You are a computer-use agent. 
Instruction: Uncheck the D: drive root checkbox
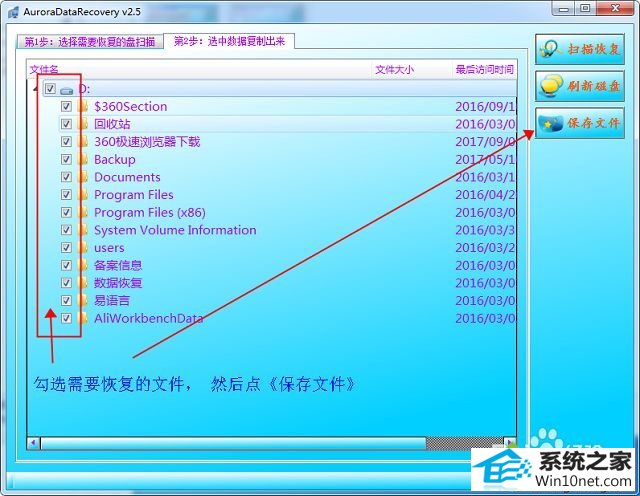pos(50,89)
